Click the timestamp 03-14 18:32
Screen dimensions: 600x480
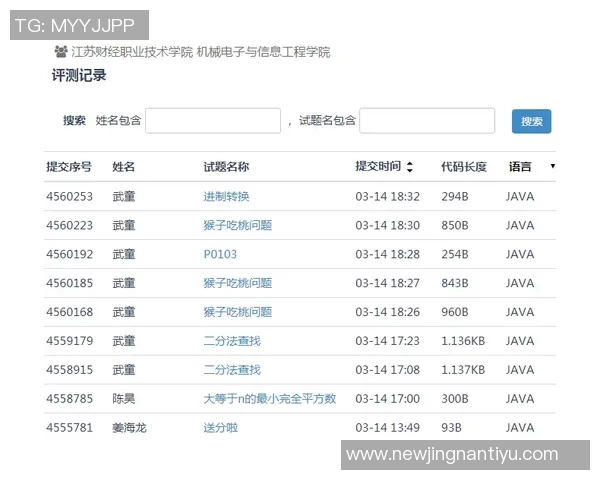point(387,196)
